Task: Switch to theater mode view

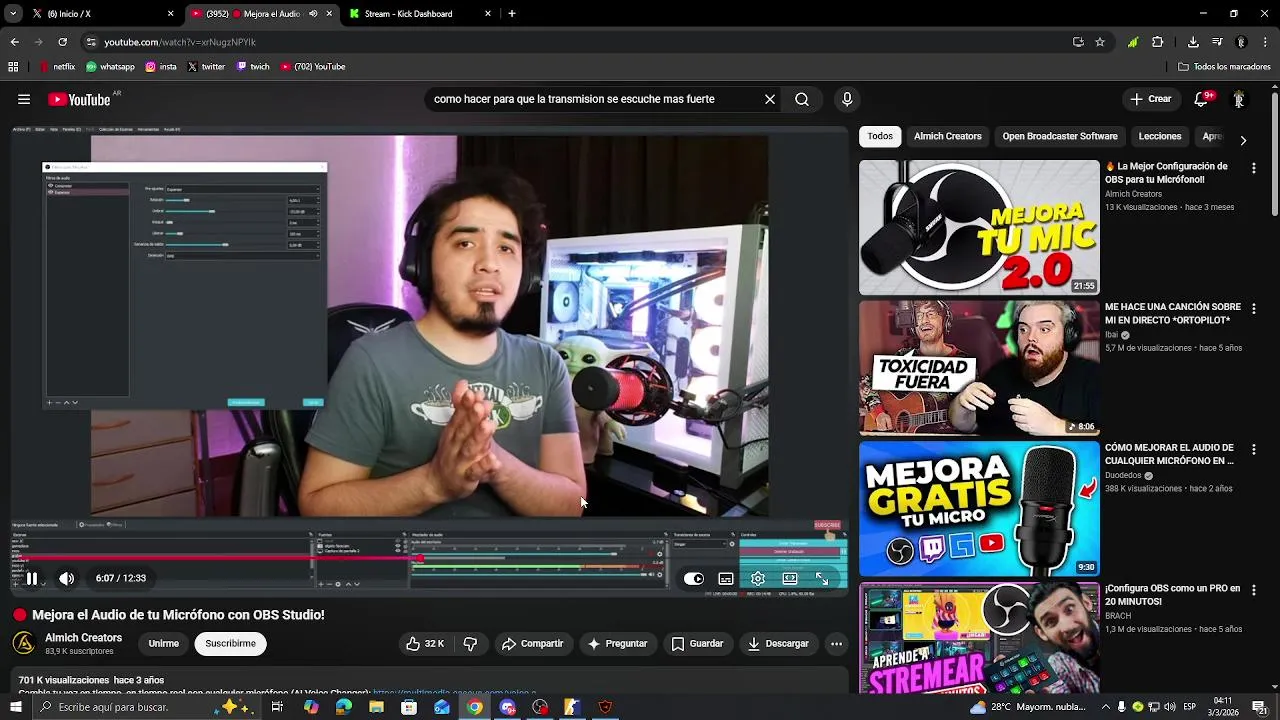Action: [x=790, y=578]
